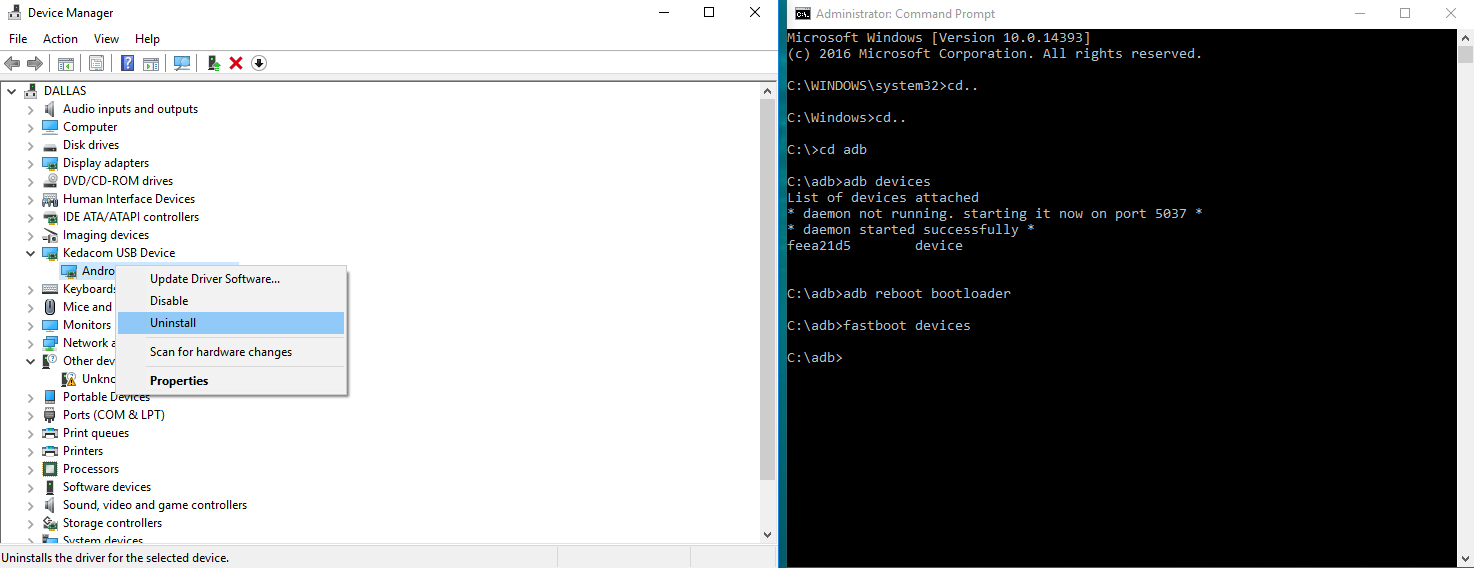Screen dimensions: 1474x568
Task: Click Device Manager vertical scrollbar up arrow
Action: (768, 90)
